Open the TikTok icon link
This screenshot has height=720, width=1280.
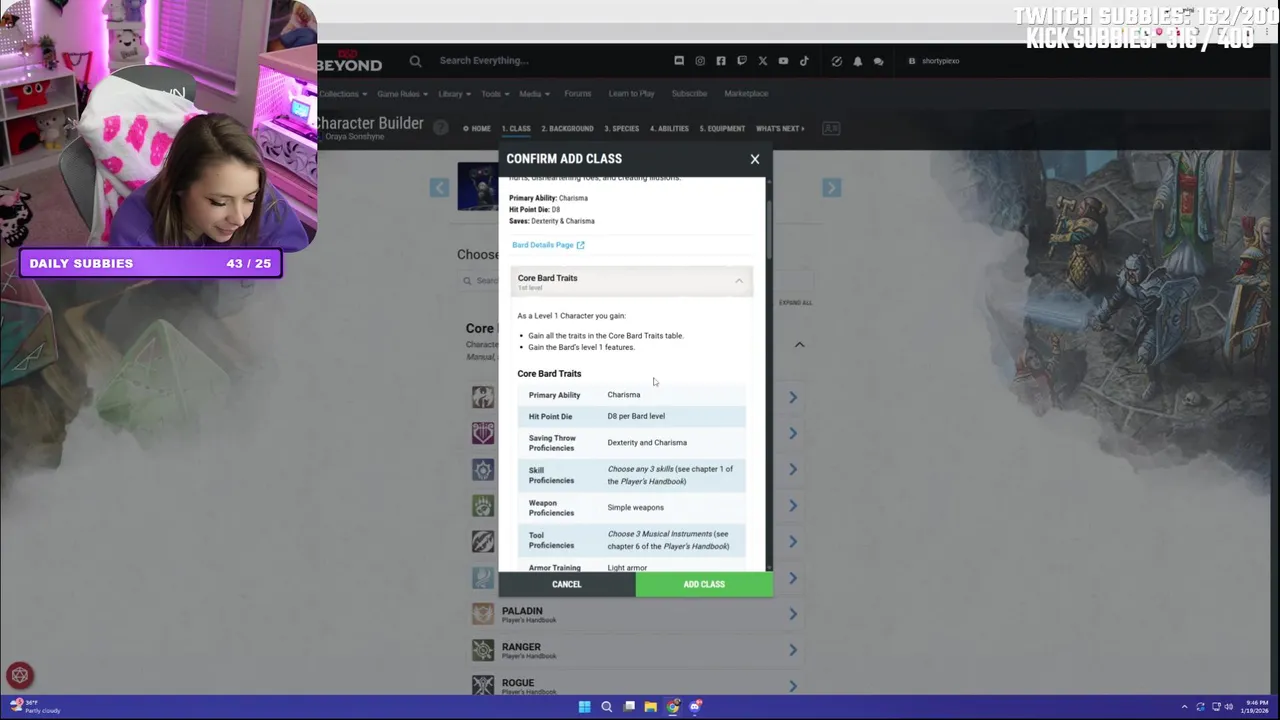coord(804,61)
